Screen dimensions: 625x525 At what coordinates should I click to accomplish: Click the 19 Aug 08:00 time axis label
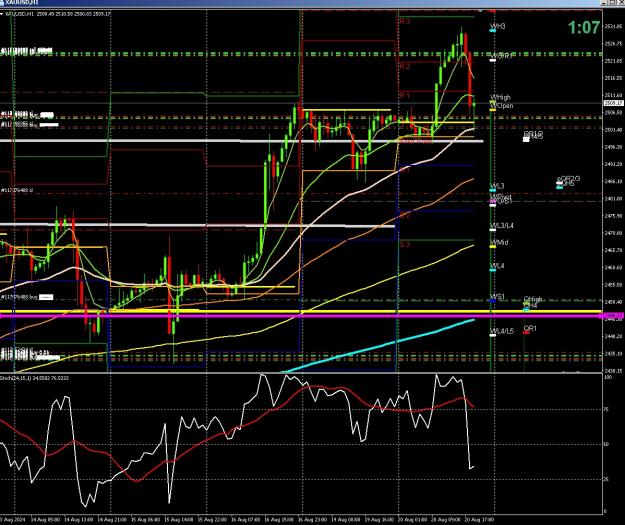(346, 520)
